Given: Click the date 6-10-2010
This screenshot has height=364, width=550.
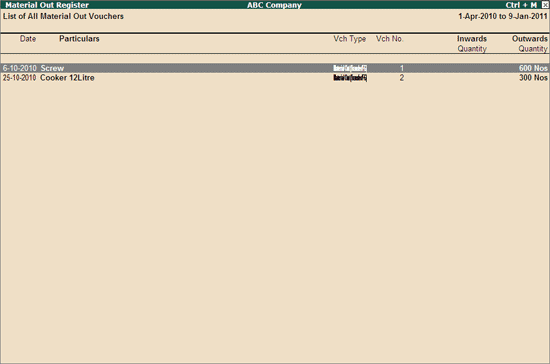Looking at the screenshot, I should point(20,68).
